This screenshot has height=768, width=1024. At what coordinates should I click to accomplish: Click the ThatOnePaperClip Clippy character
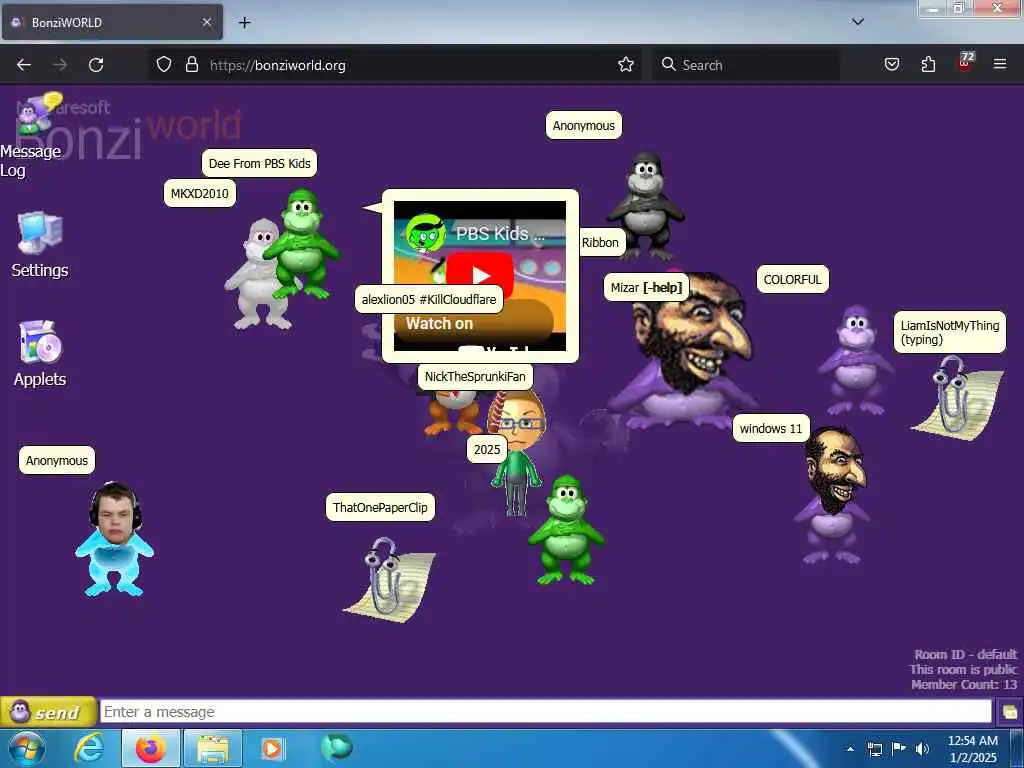coord(391,580)
